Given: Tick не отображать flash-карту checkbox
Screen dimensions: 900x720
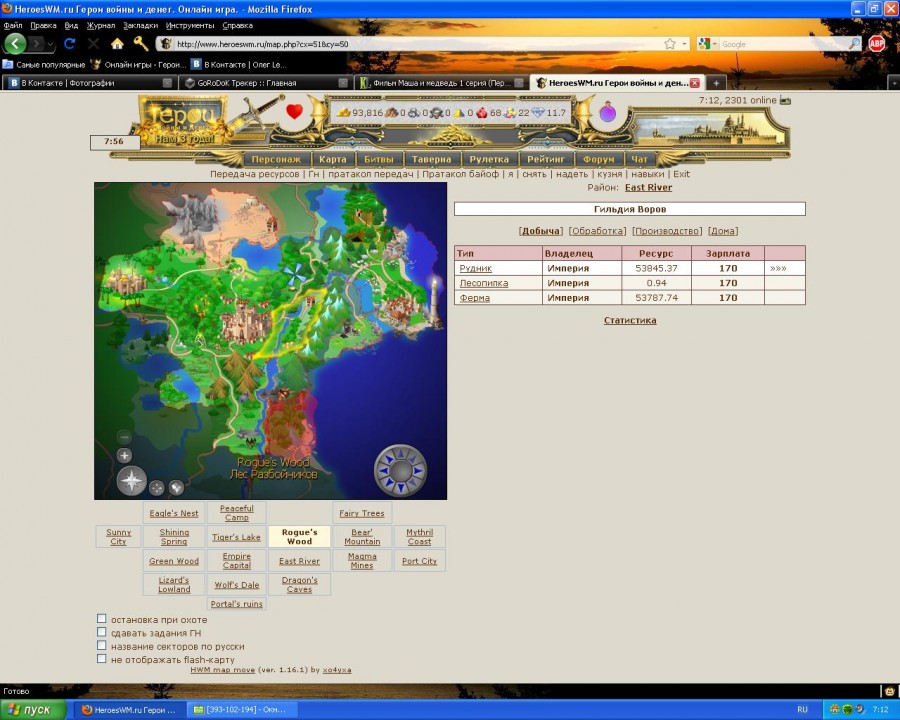Looking at the screenshot, I should 102,659.
